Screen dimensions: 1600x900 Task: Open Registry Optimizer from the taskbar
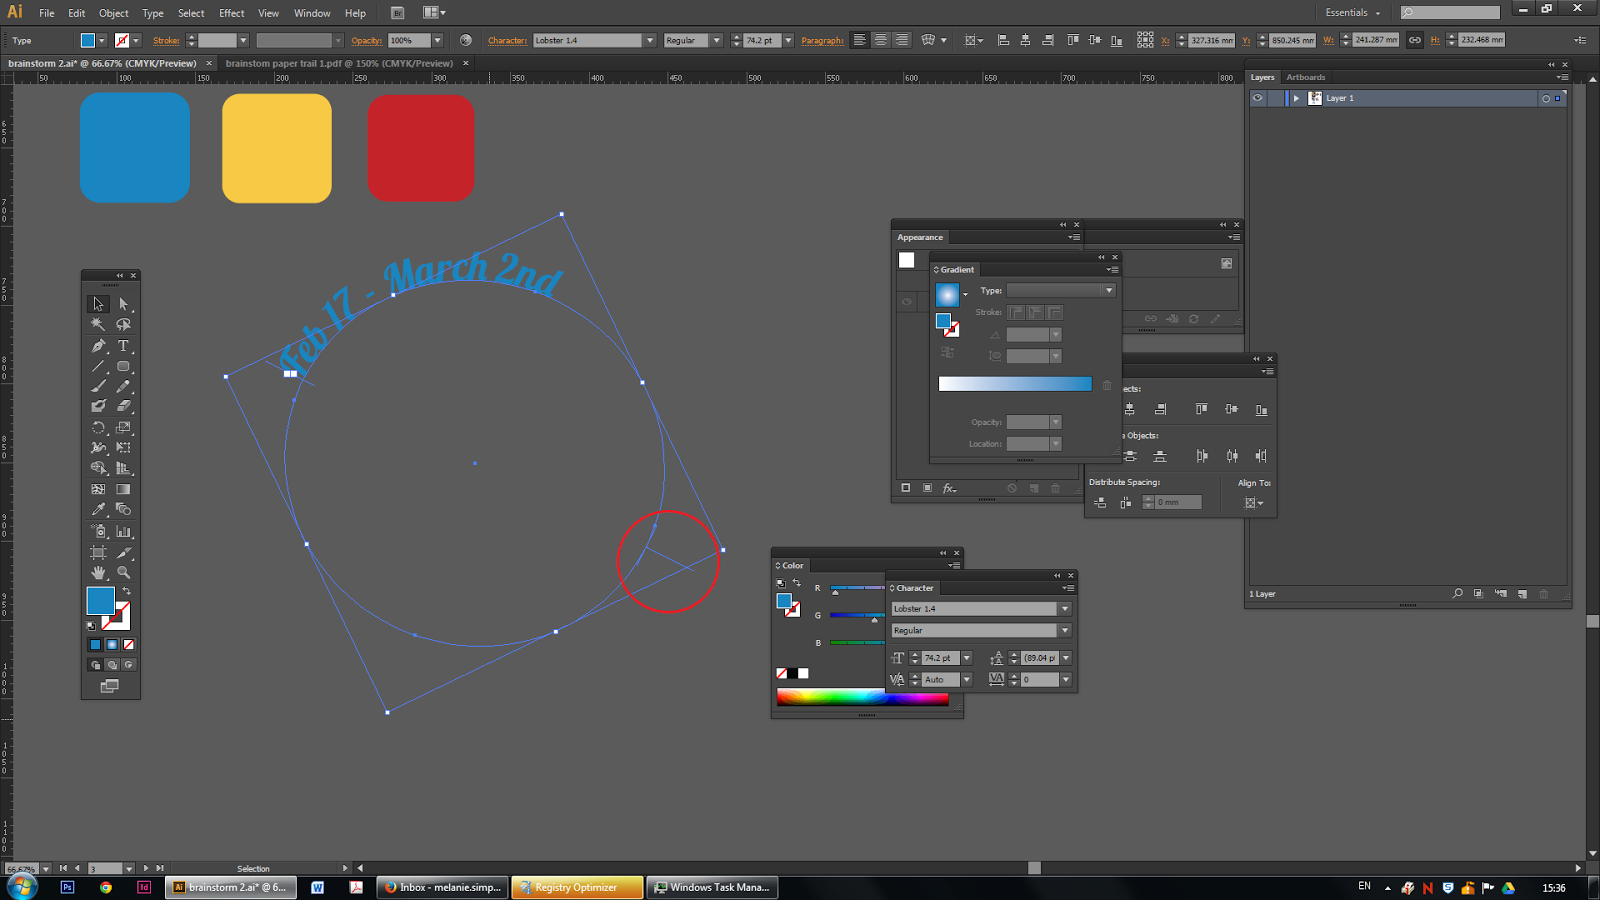tap(577, 887)
